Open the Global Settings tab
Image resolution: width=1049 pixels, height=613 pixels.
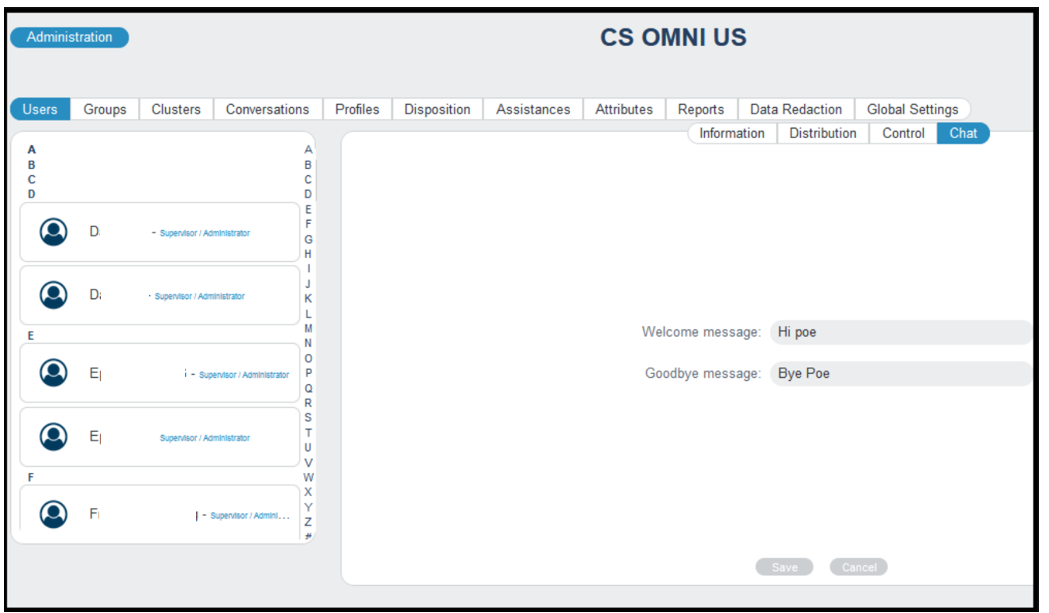point(913,109)
